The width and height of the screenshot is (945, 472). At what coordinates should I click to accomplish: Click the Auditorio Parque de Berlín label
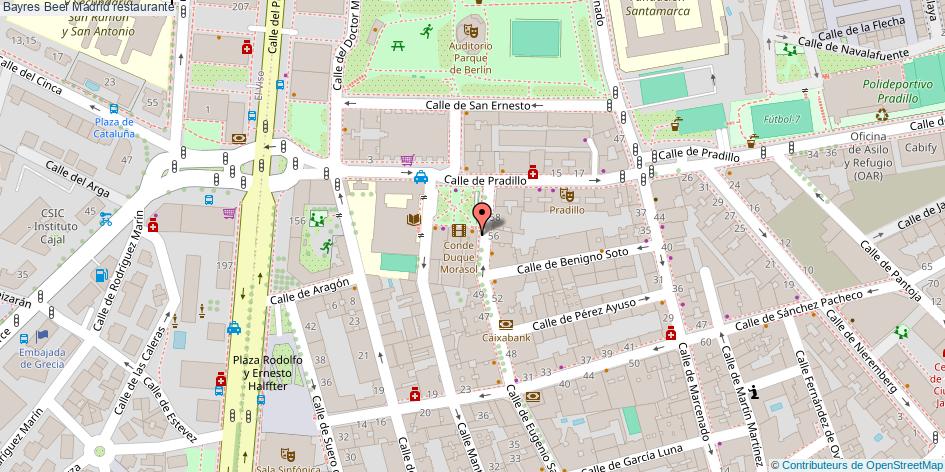(471, 58)
